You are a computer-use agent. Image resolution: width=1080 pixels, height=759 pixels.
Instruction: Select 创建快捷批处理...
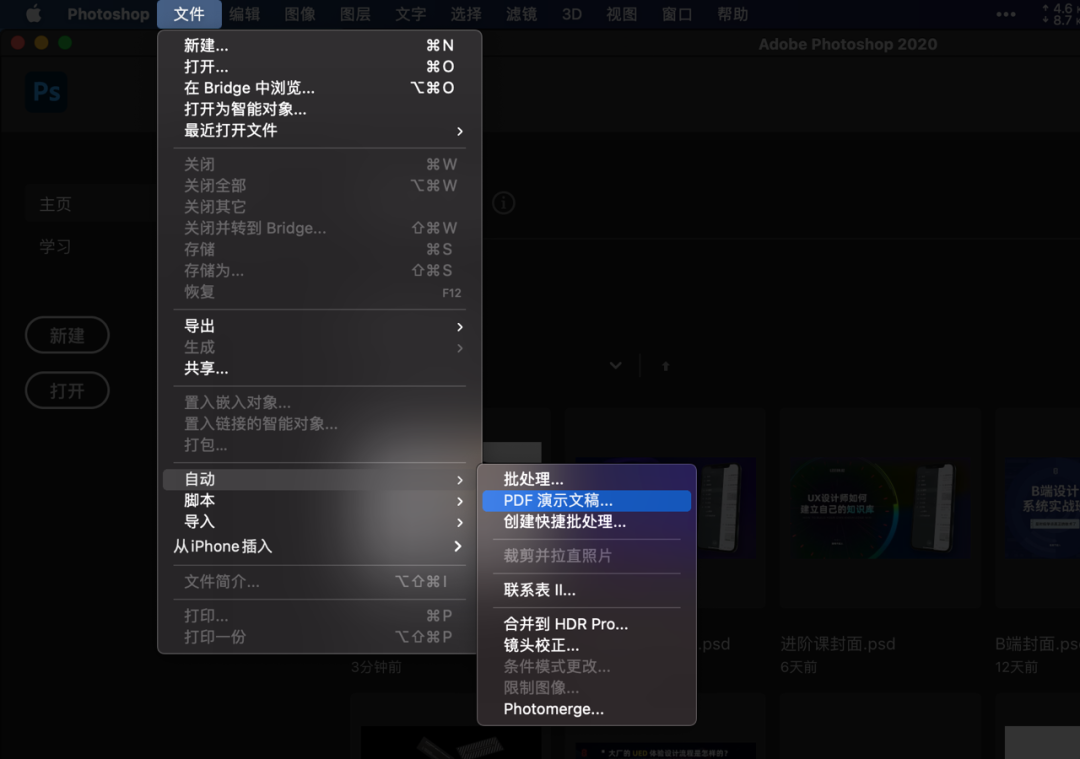587,522
